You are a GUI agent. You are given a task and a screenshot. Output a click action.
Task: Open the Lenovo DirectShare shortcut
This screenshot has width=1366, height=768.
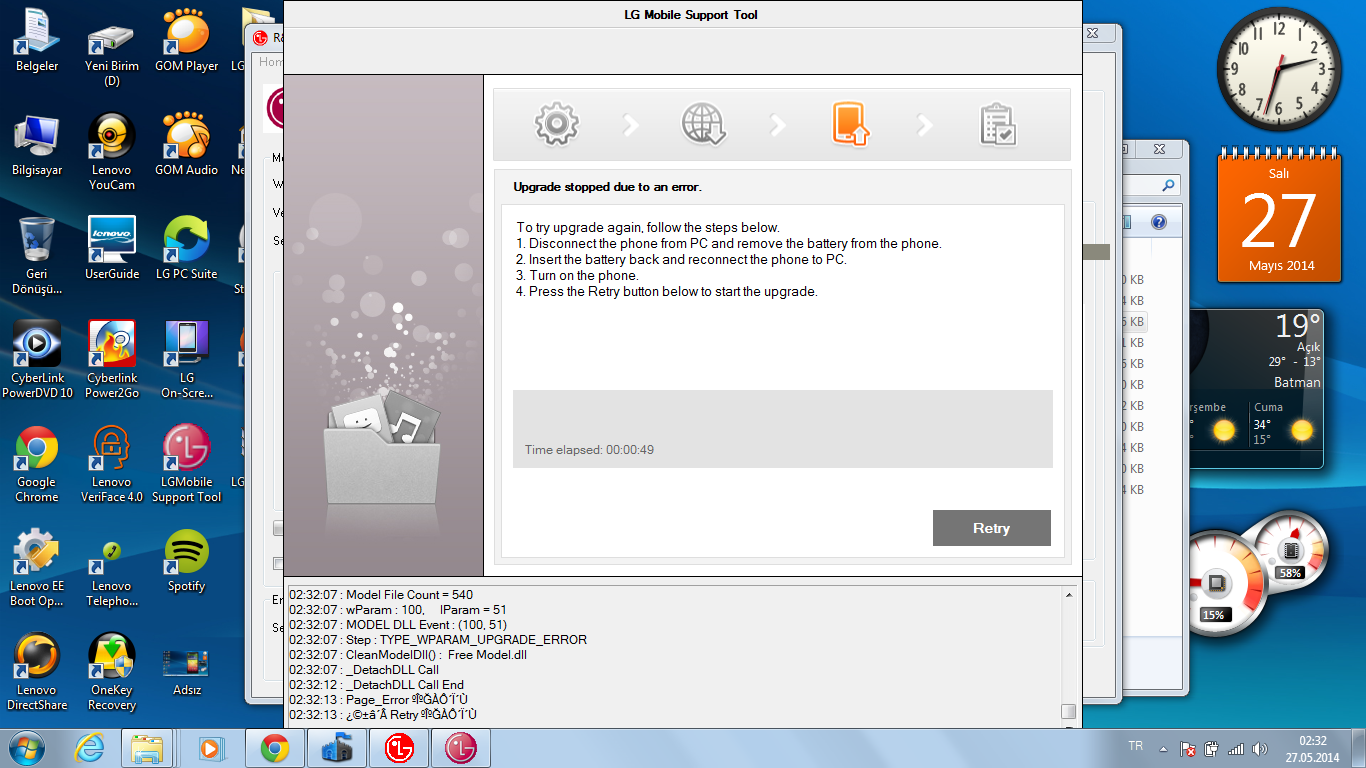click(37, 672)
